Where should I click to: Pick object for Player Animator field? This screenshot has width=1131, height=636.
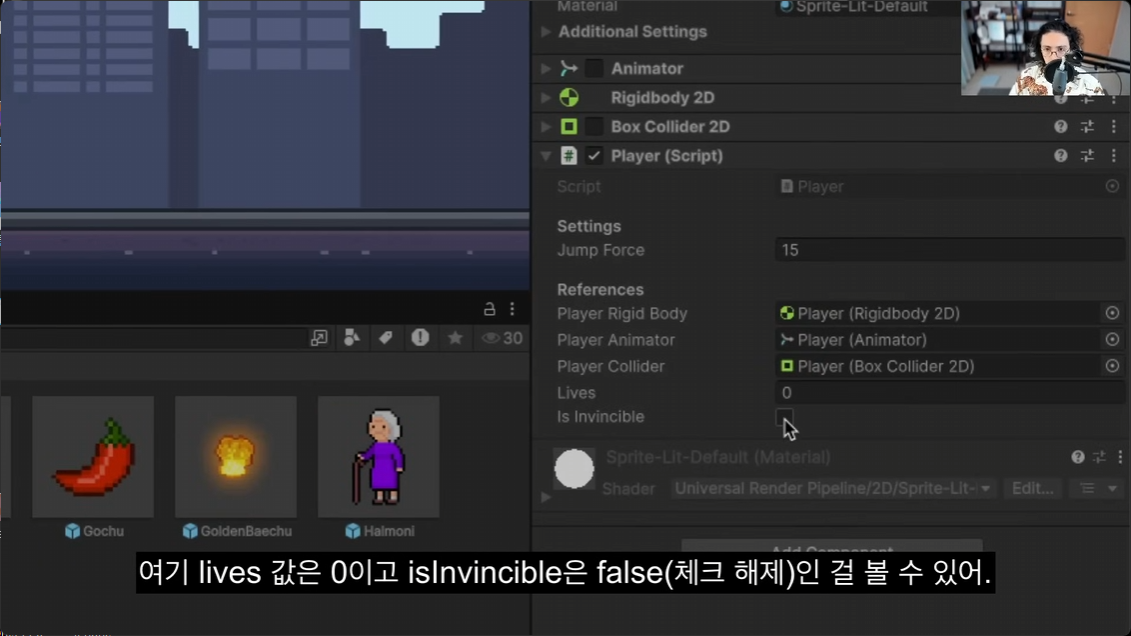pyautogui.click(x=1112, y=340)
